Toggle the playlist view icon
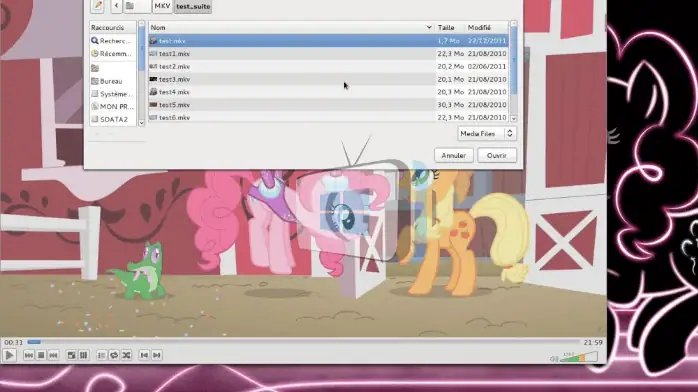 [101, 355]
